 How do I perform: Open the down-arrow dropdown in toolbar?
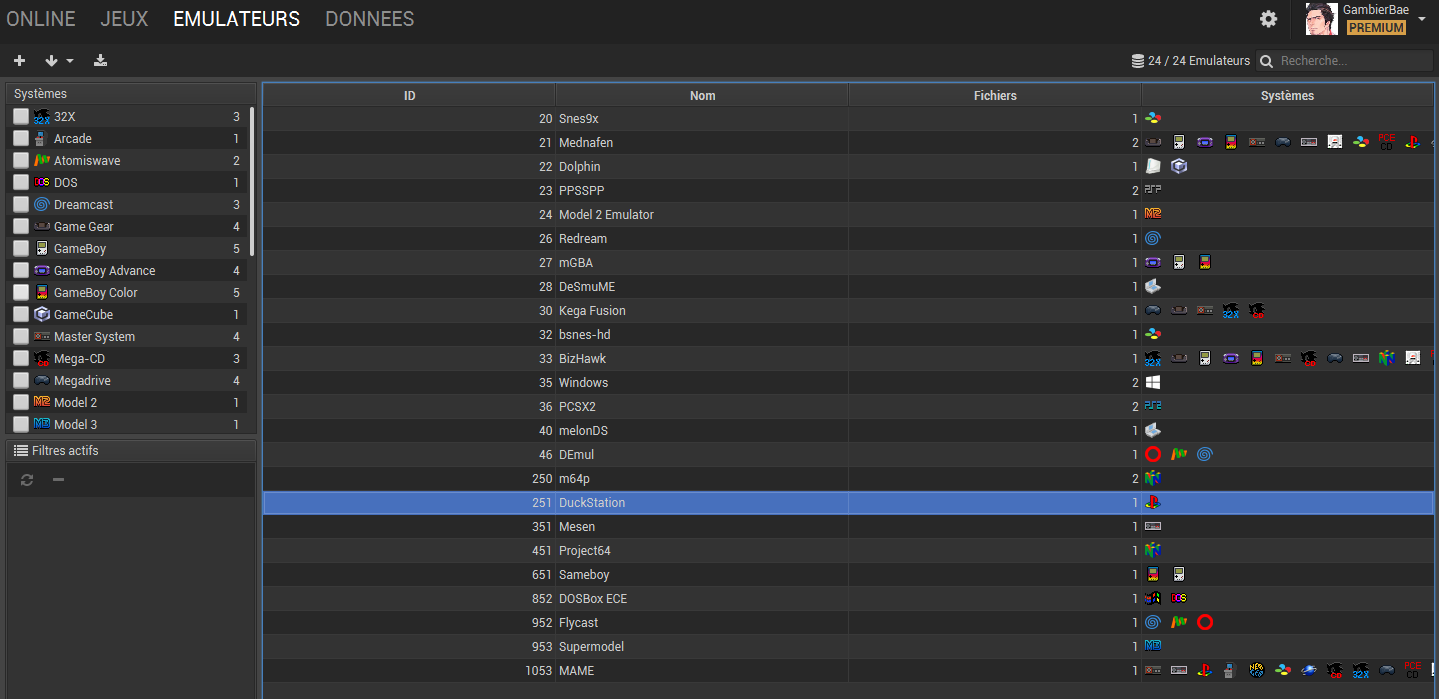(59, 61)
